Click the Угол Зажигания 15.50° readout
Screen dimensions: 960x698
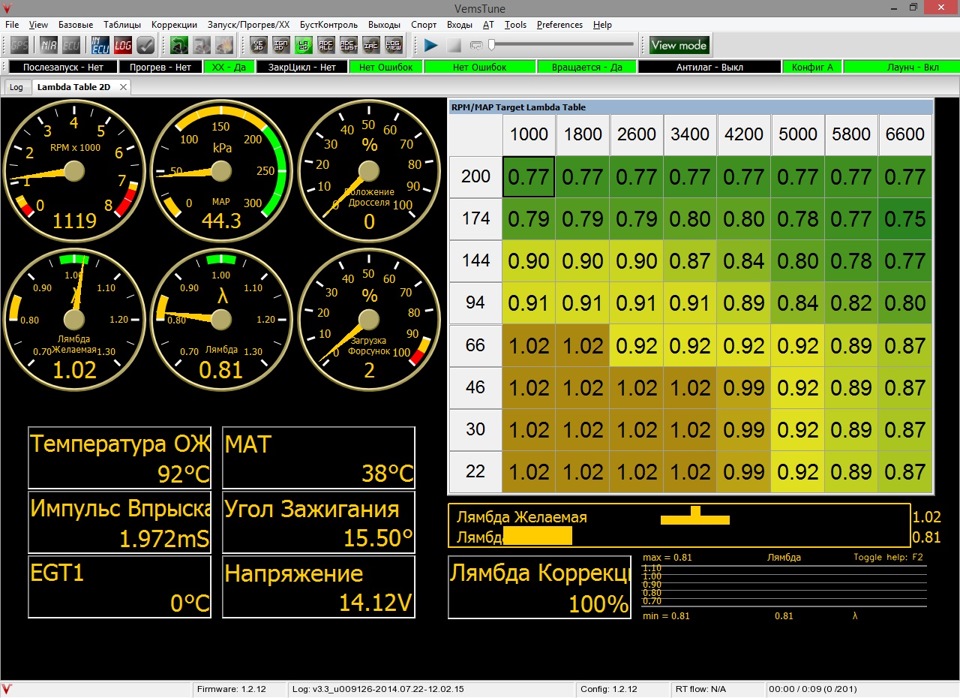(x=319, y=523)
